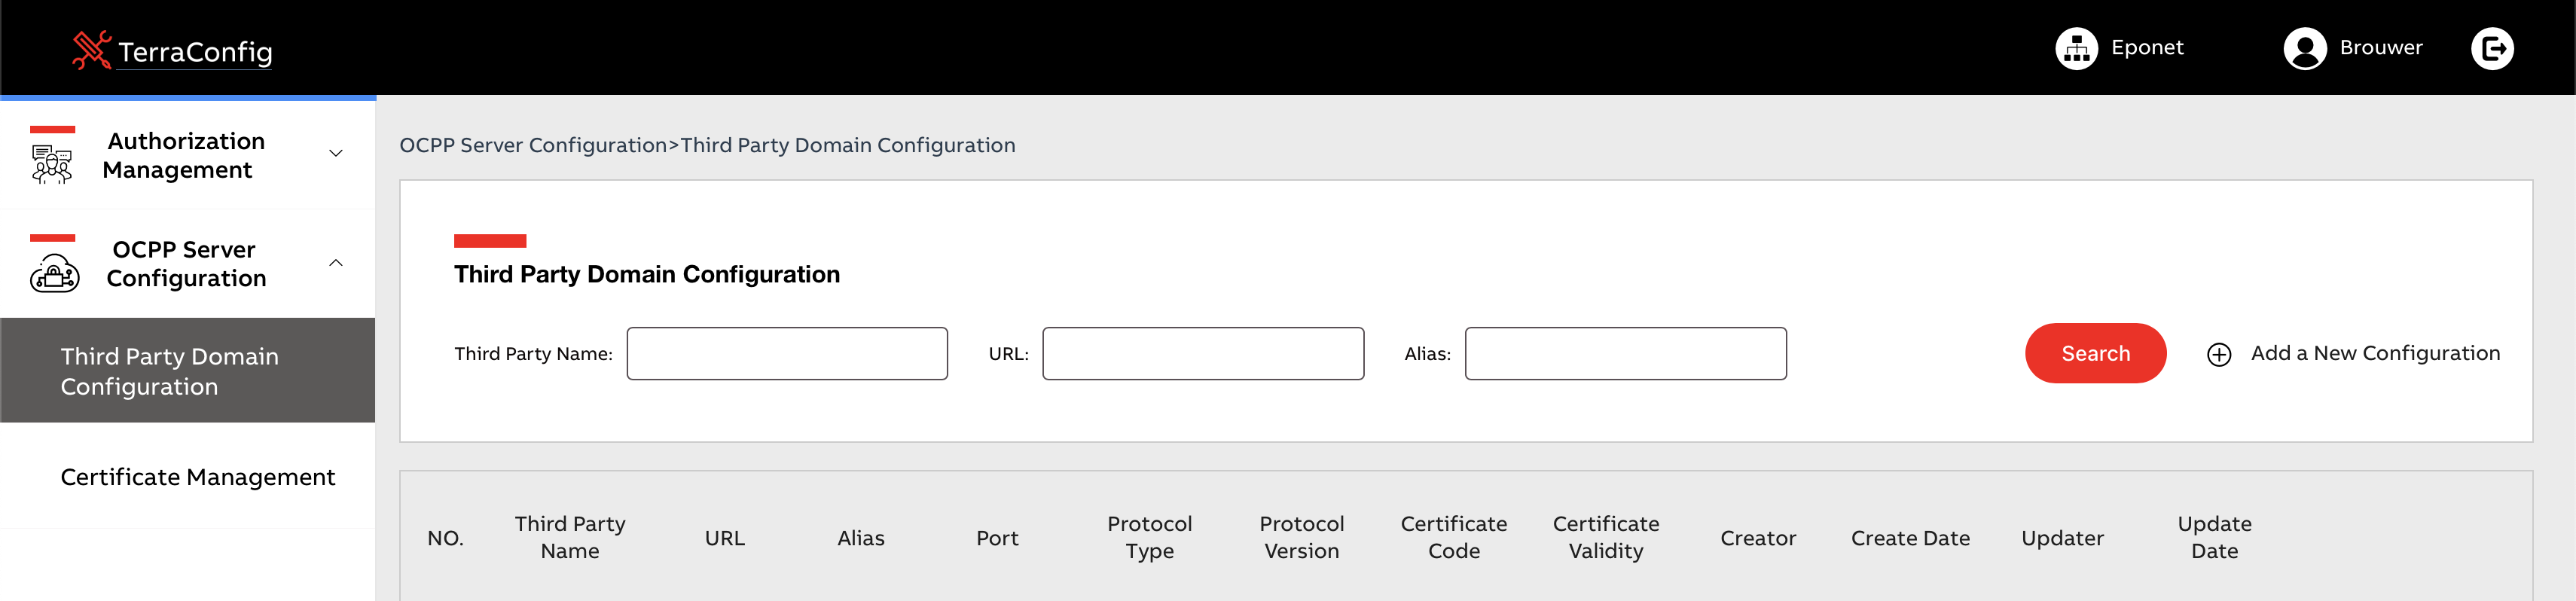This screenshot has width=2576, height=601.
Task: Click the logout icon in header
Action: point(2491,48)
